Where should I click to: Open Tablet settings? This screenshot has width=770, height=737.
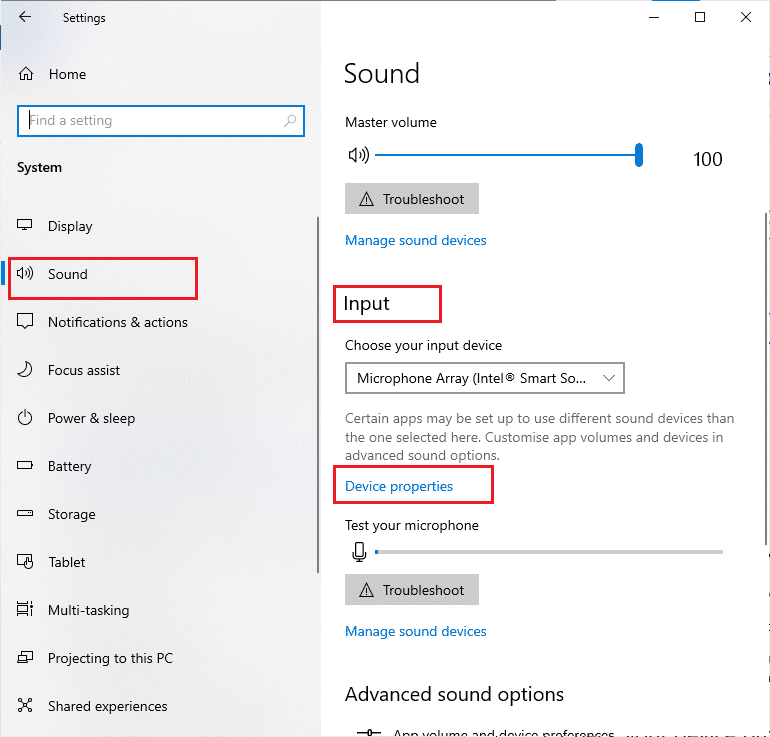pos(66,562)
